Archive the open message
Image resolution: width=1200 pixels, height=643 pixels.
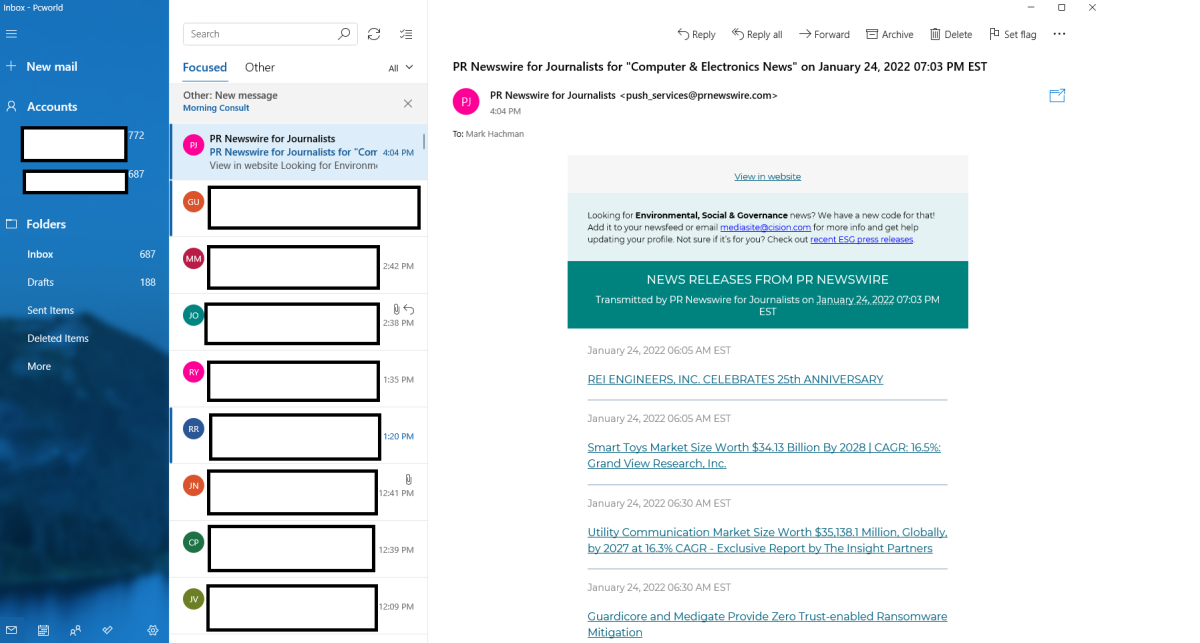point(889,34)
